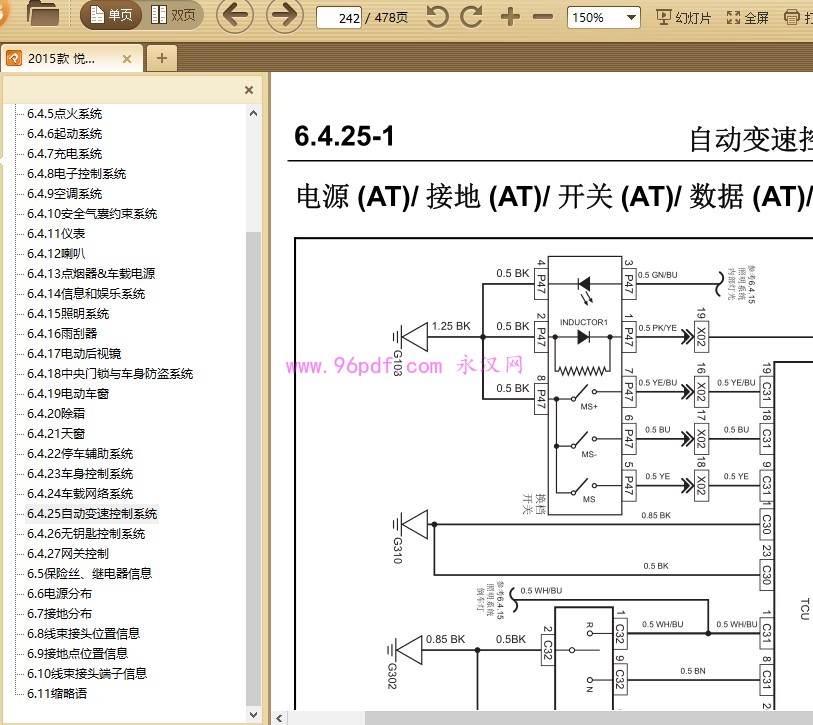This screenshot has width=813, height=725.
Task: Close the 2015款 悦... document tab
Action: tap(127, 59)
